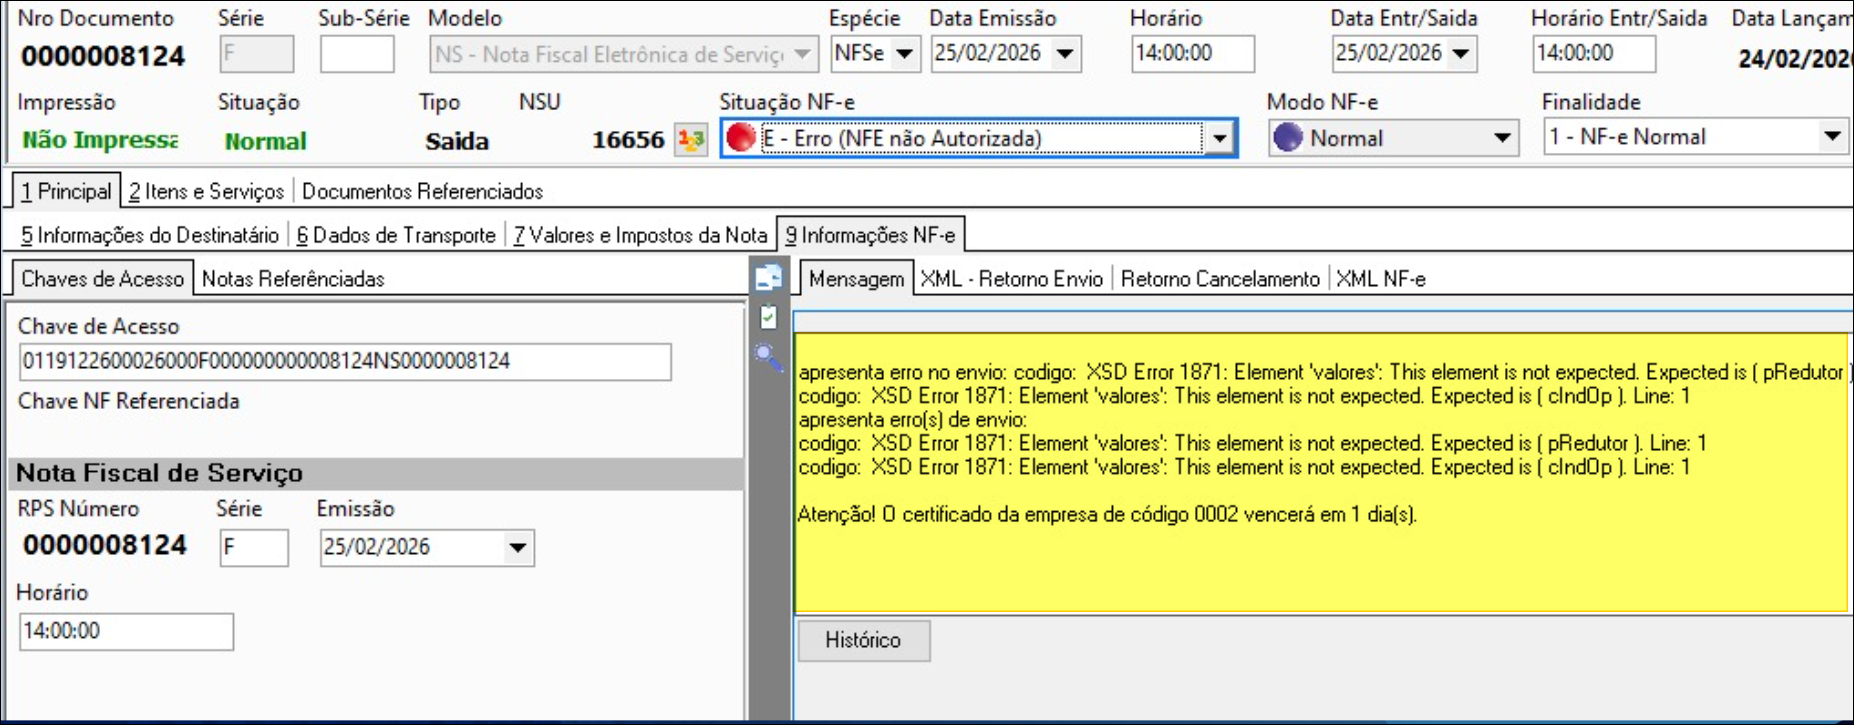Expand the Espécie NFSe dropdown

904,54
